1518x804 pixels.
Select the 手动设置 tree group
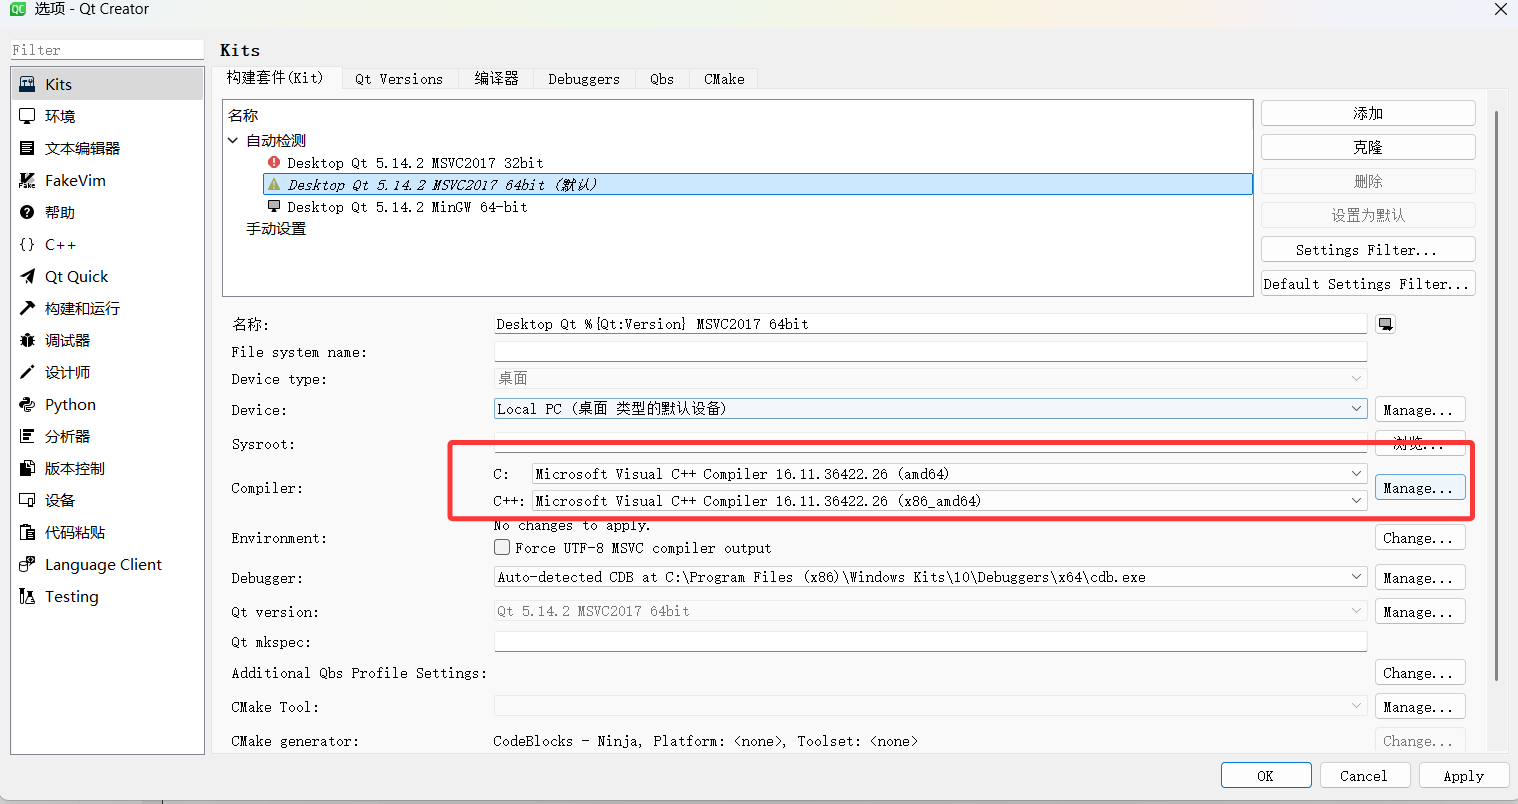276,229
